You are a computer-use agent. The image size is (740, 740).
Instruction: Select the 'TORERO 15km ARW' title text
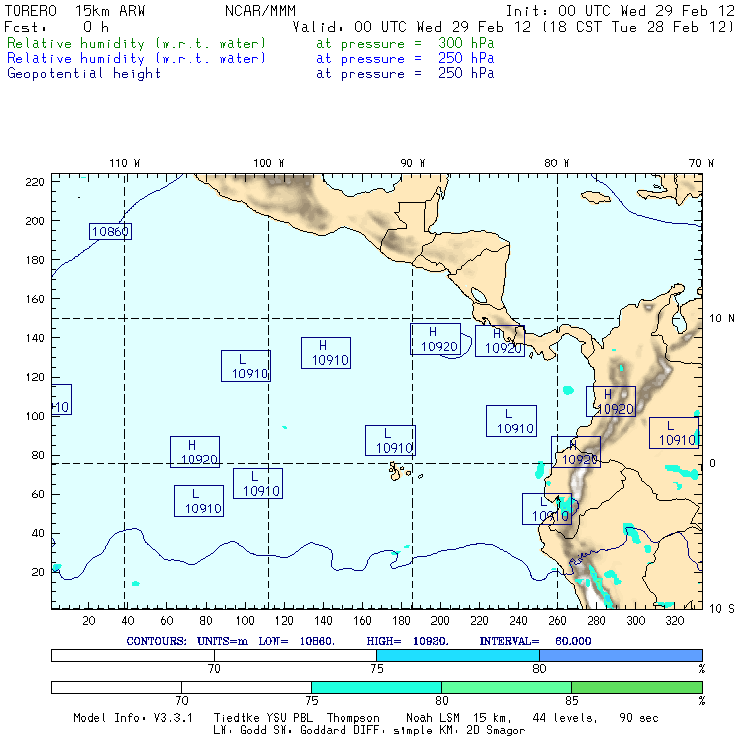(x=75, y=11)
